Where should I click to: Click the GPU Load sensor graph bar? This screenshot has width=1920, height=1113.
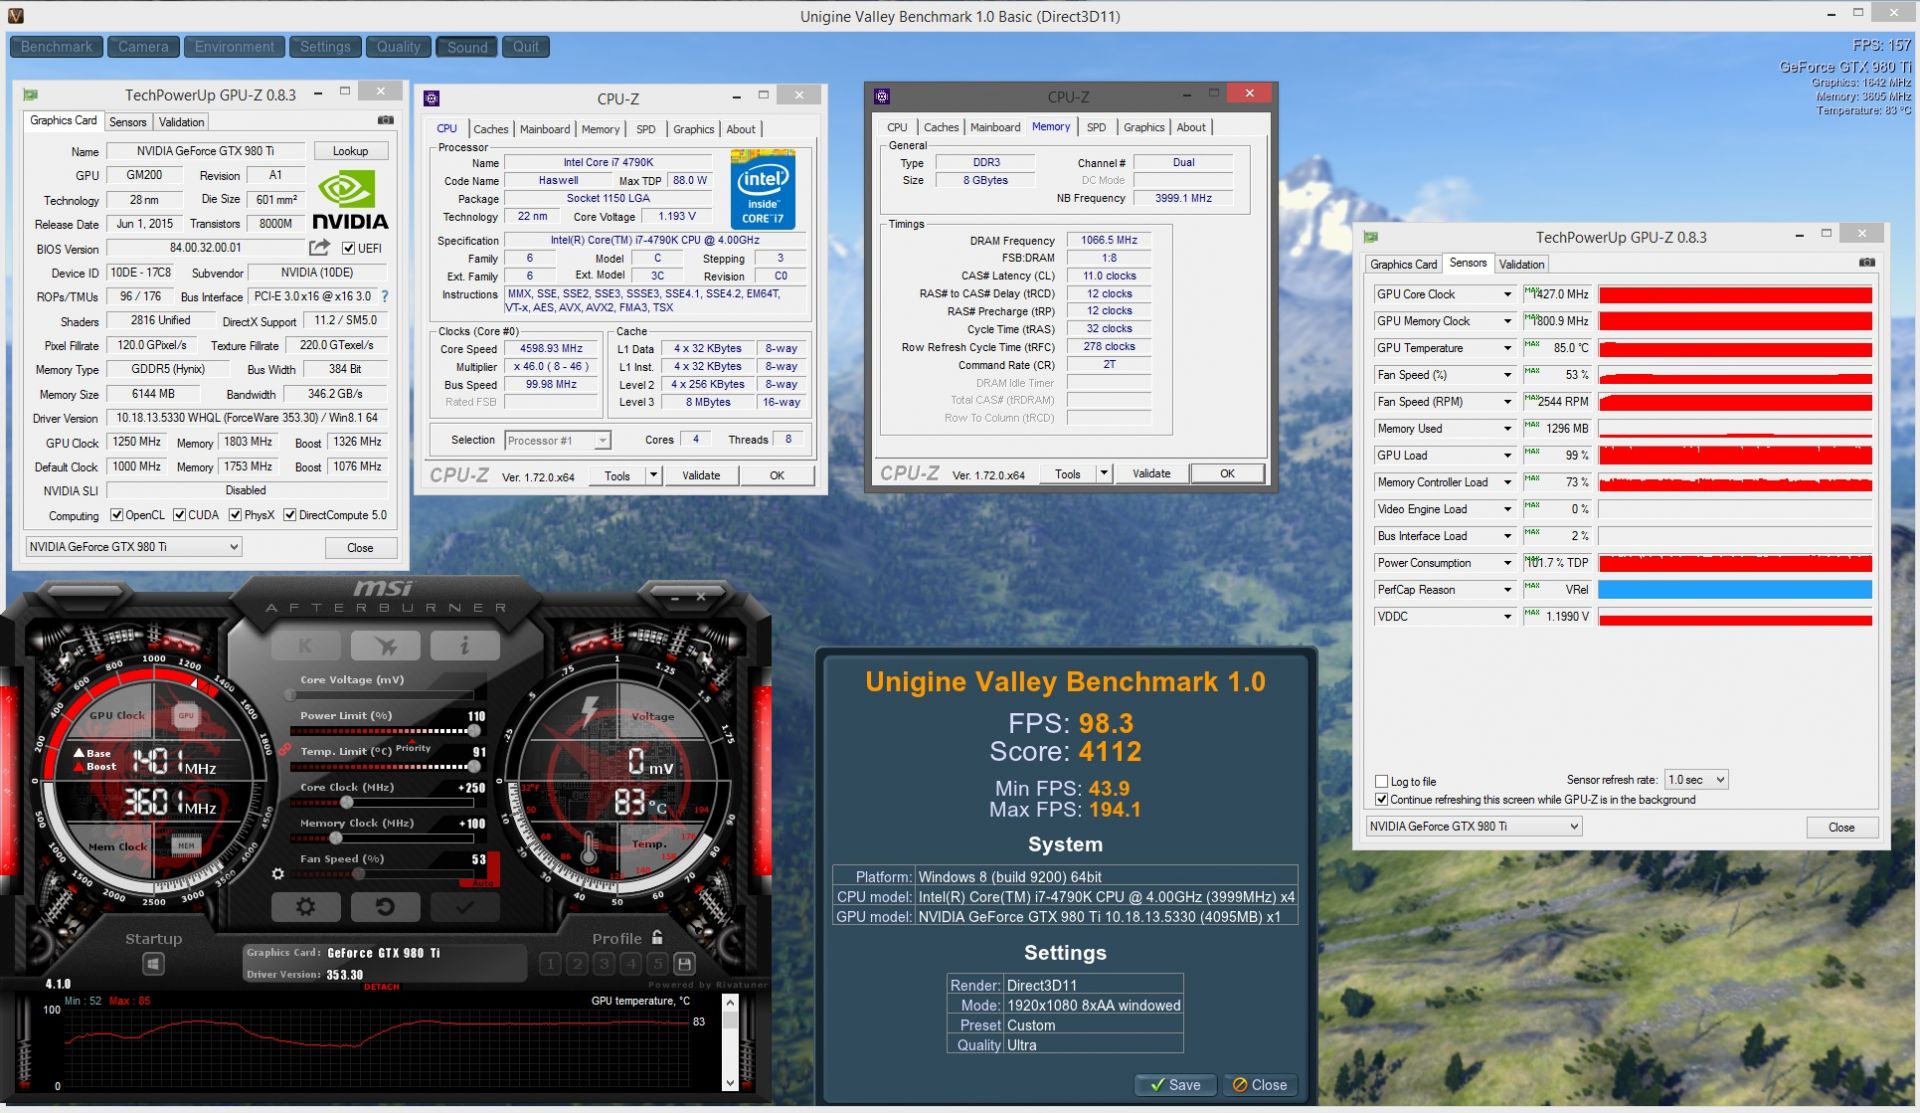pos(1735,455)
